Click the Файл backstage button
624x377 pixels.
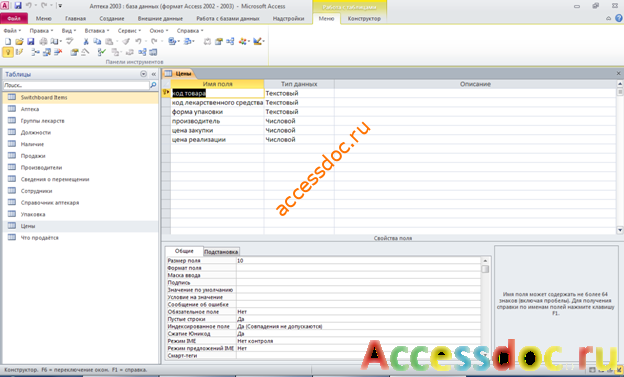click(x=14, y=19)
